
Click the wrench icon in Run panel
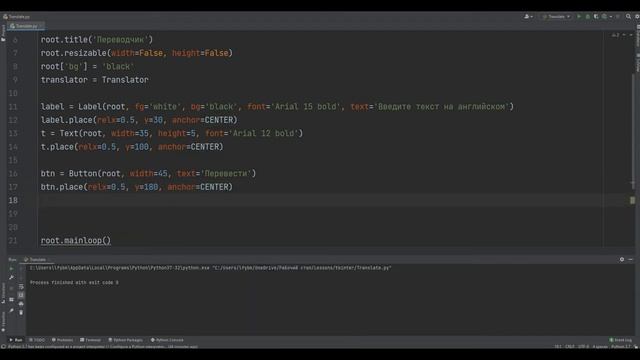[11, 278]
